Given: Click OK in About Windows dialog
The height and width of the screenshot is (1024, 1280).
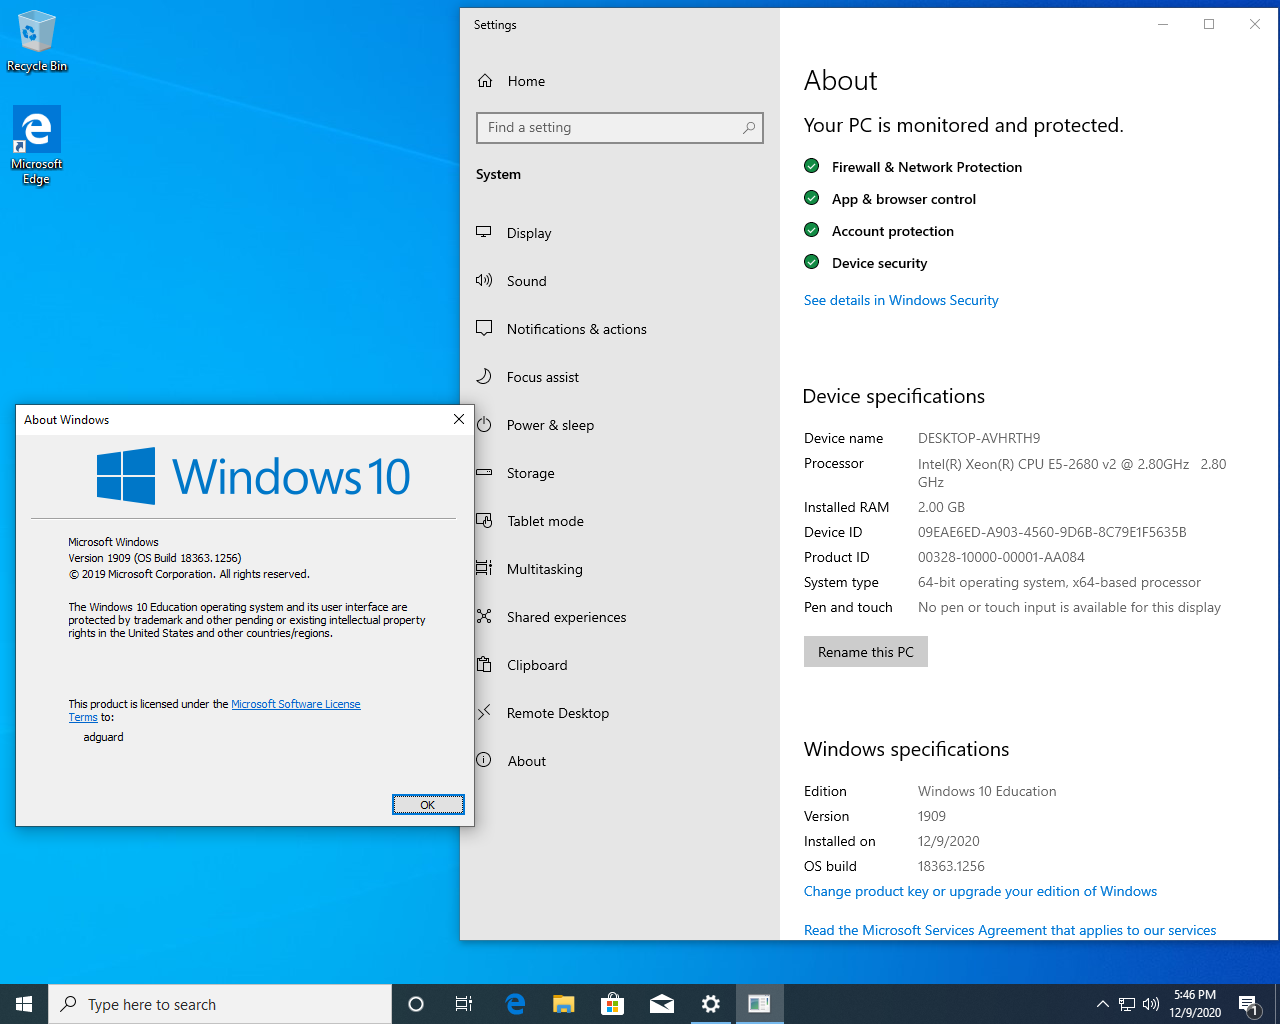Looking at the screenshot, I should tap(428, 805).
